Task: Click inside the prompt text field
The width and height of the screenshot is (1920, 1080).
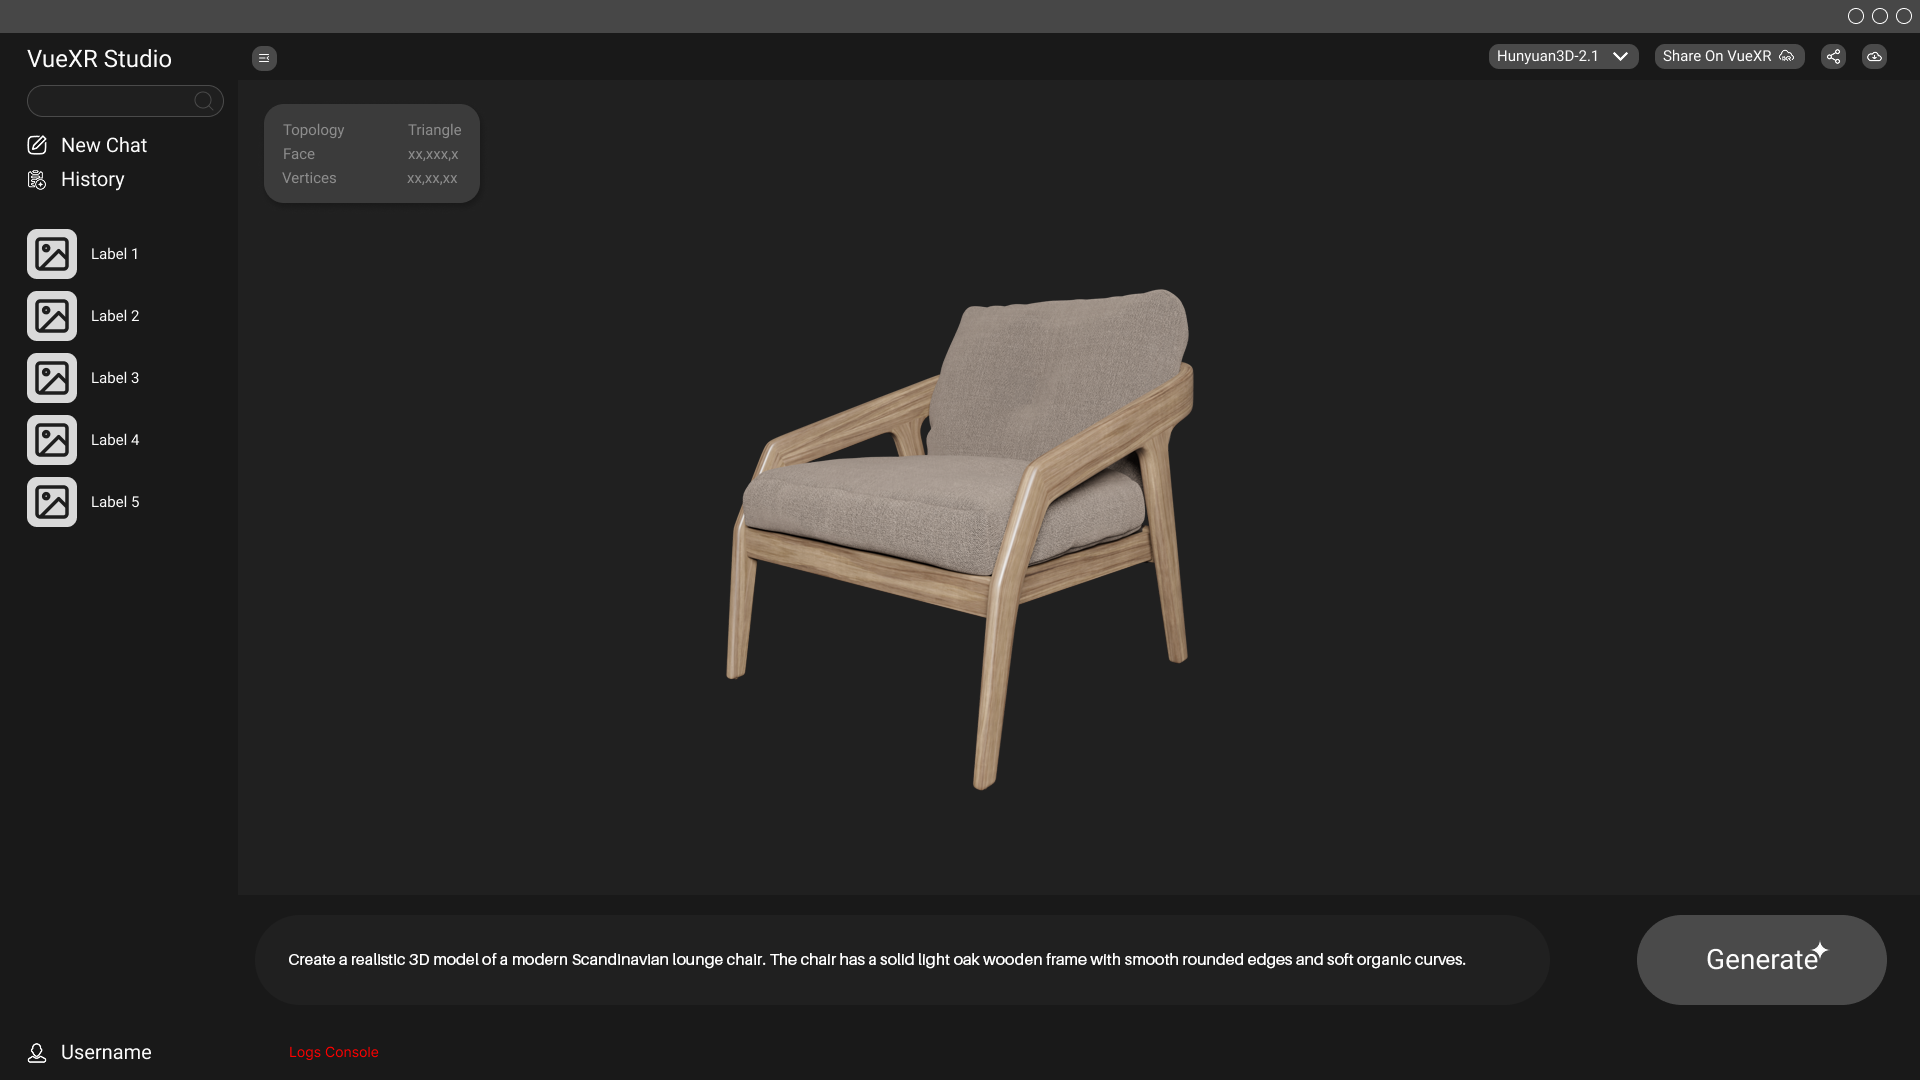Action: coord(900,959)
